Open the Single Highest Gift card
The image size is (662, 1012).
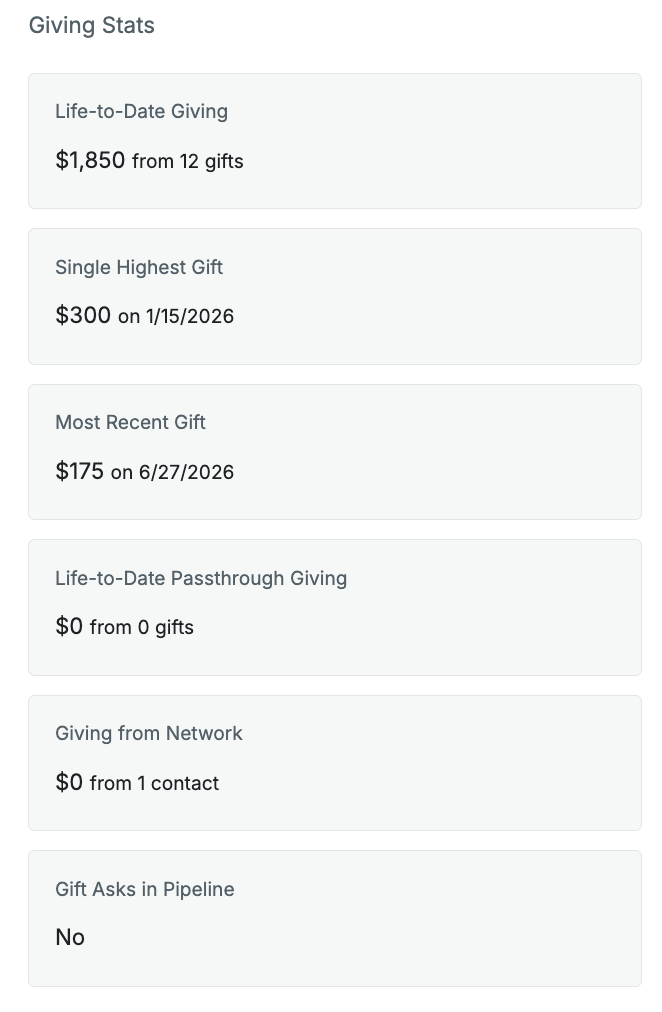tap(335, 296)
